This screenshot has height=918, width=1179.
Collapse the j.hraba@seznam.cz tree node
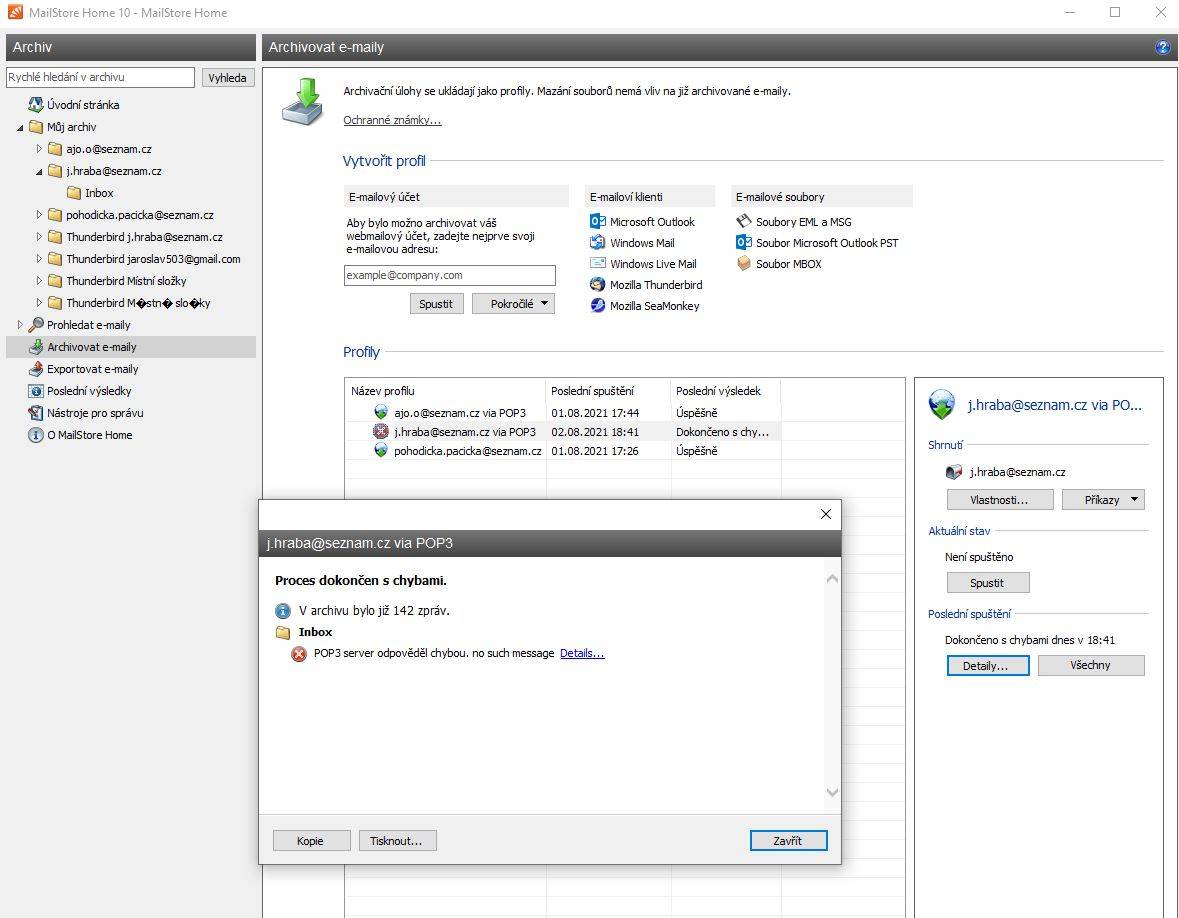39,171
